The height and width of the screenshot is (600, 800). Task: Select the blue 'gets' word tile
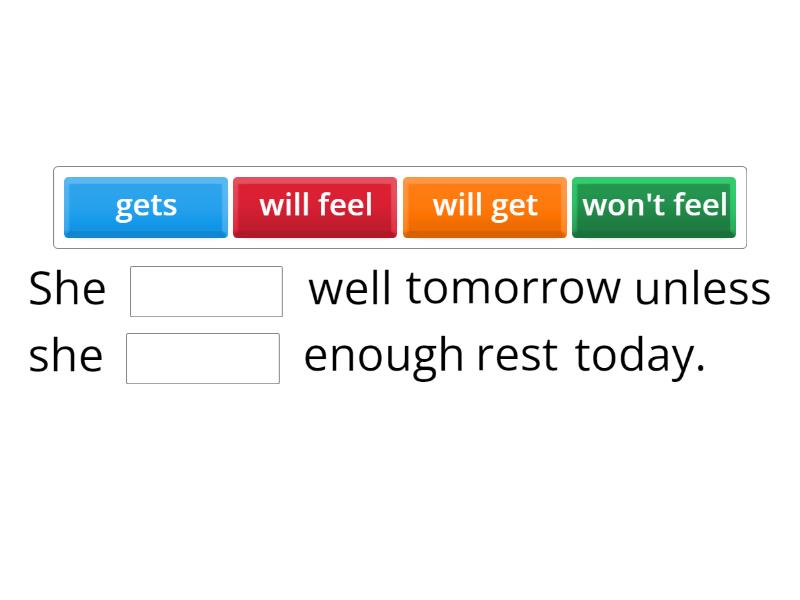coord(145,207)
